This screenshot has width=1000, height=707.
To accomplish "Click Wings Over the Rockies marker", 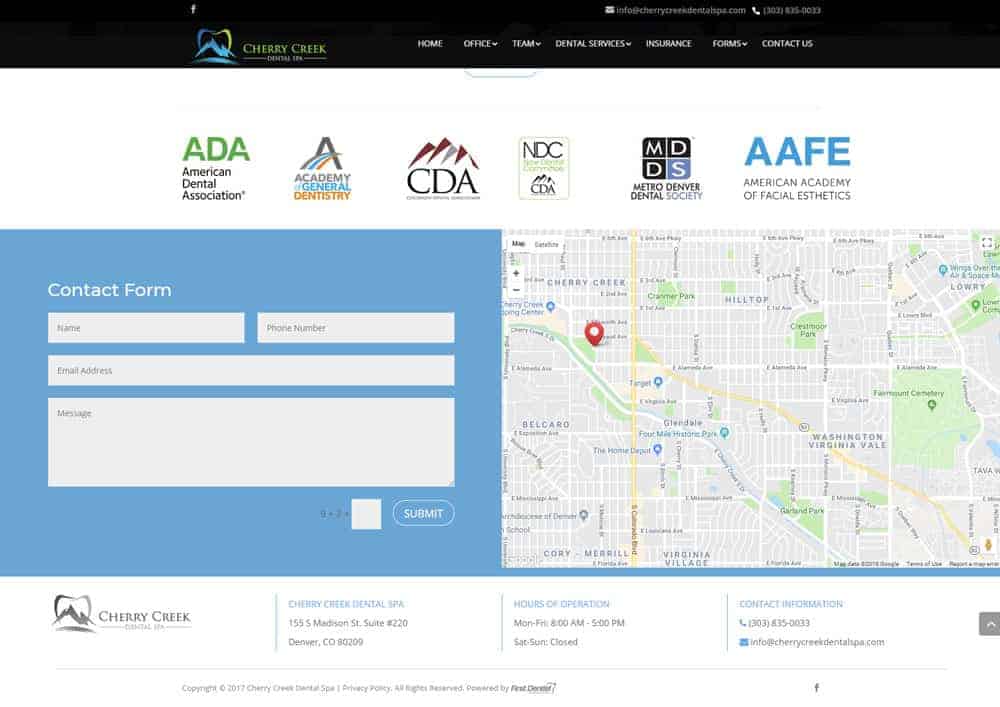I will tap(943, 270).
